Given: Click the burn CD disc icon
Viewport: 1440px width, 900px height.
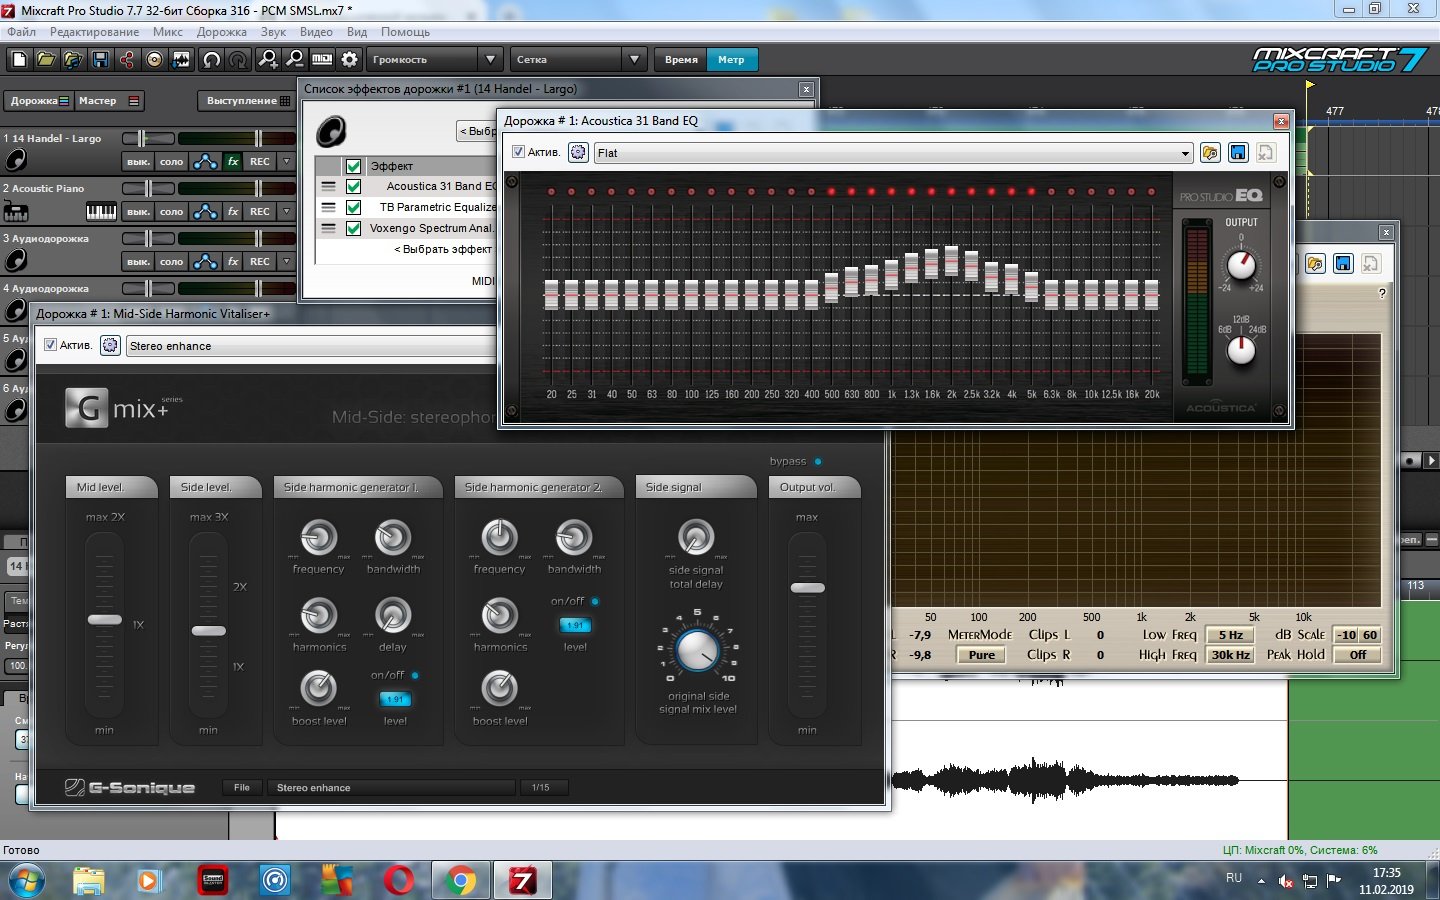Looking at the screenshot, I should (x=154, y=60).
